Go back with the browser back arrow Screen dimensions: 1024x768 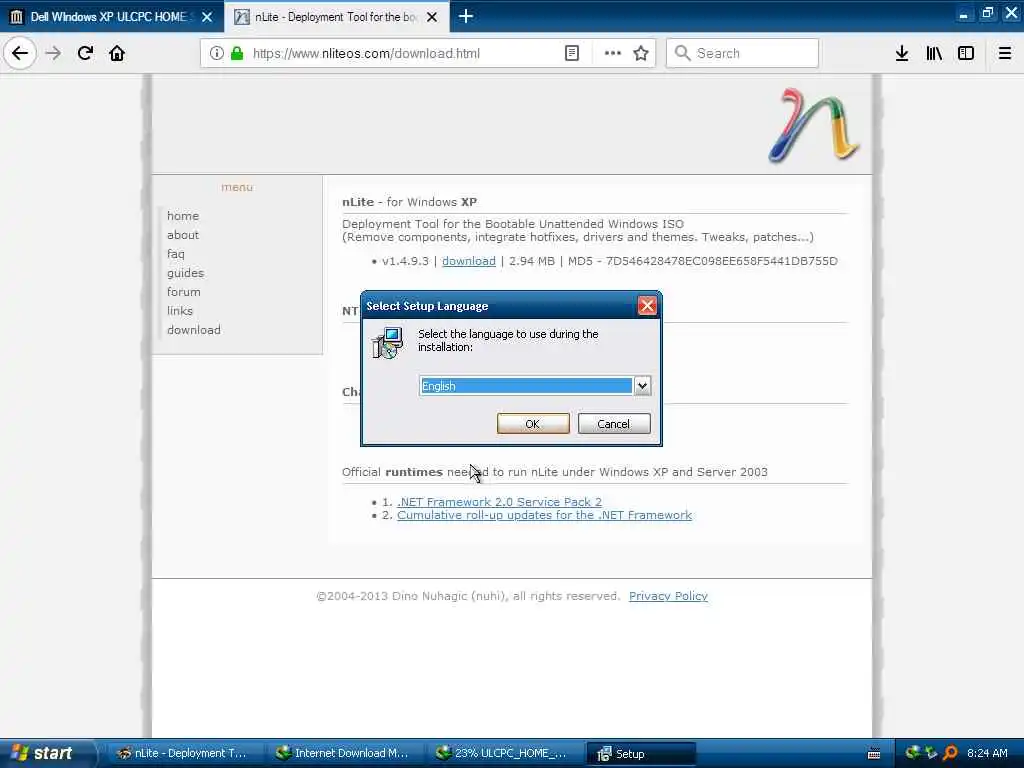(20, 53)
